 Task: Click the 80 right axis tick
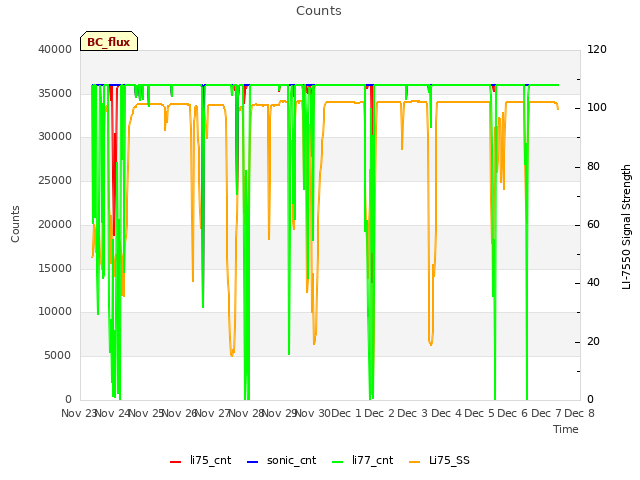[593, 167]
